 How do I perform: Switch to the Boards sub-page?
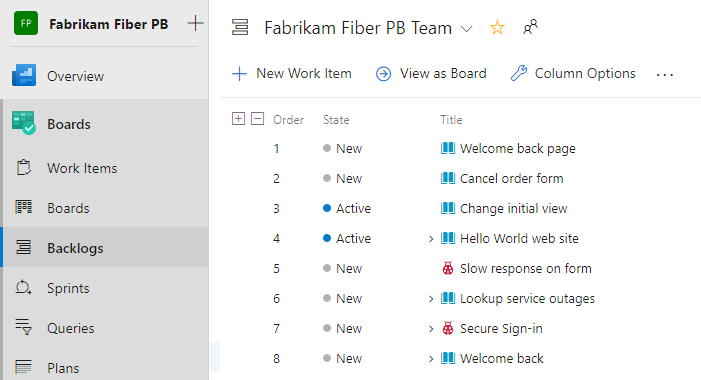point(68,208)
